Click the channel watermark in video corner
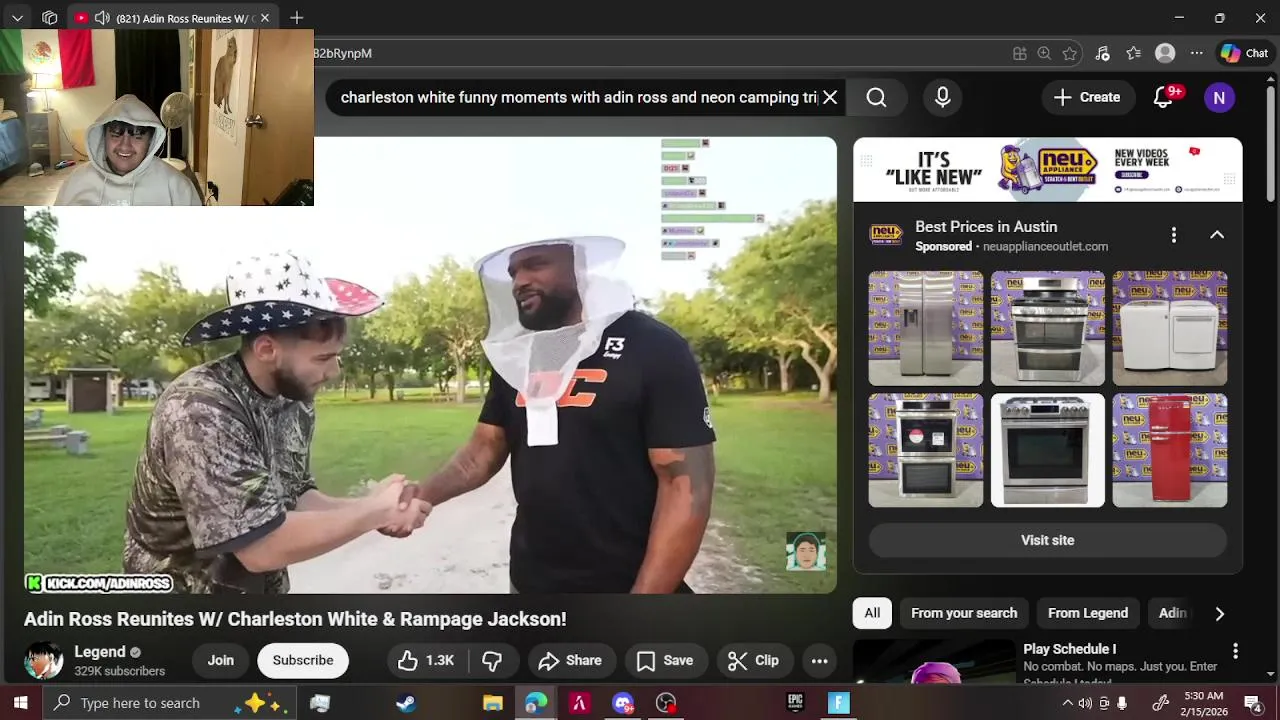 point(805,552)
